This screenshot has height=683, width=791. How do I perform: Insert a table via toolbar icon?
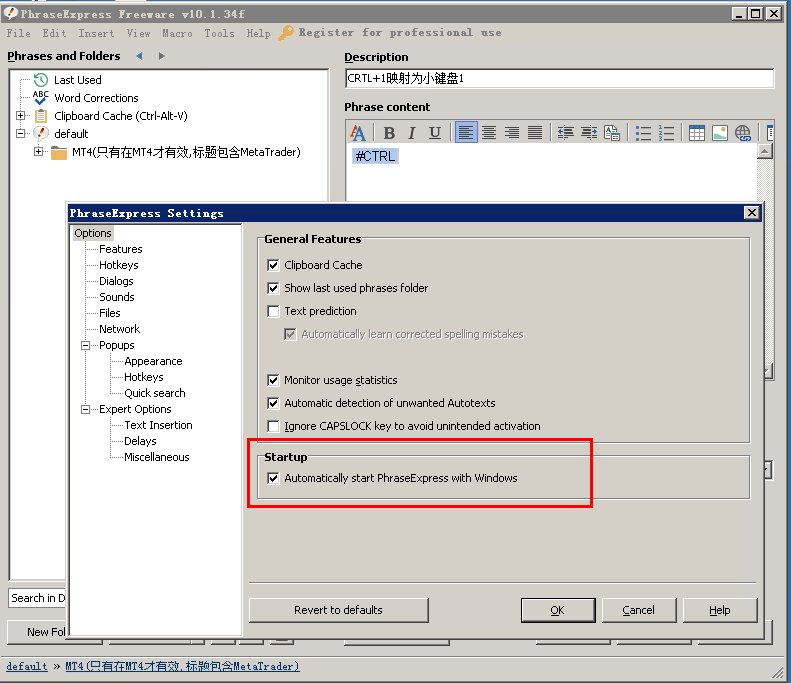[x=697, y=133]
